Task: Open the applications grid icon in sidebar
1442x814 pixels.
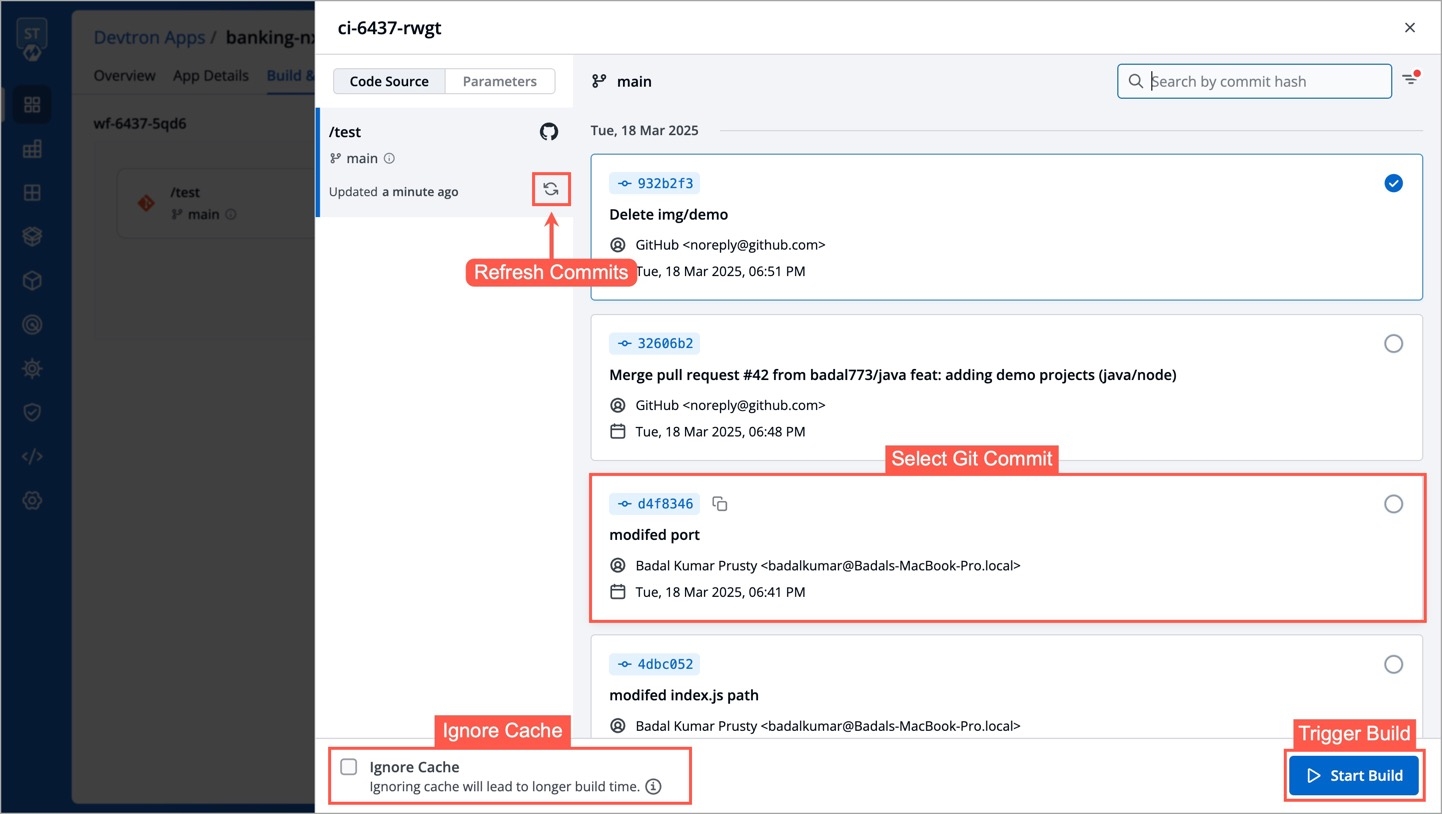Action: [x=32, y=104]
